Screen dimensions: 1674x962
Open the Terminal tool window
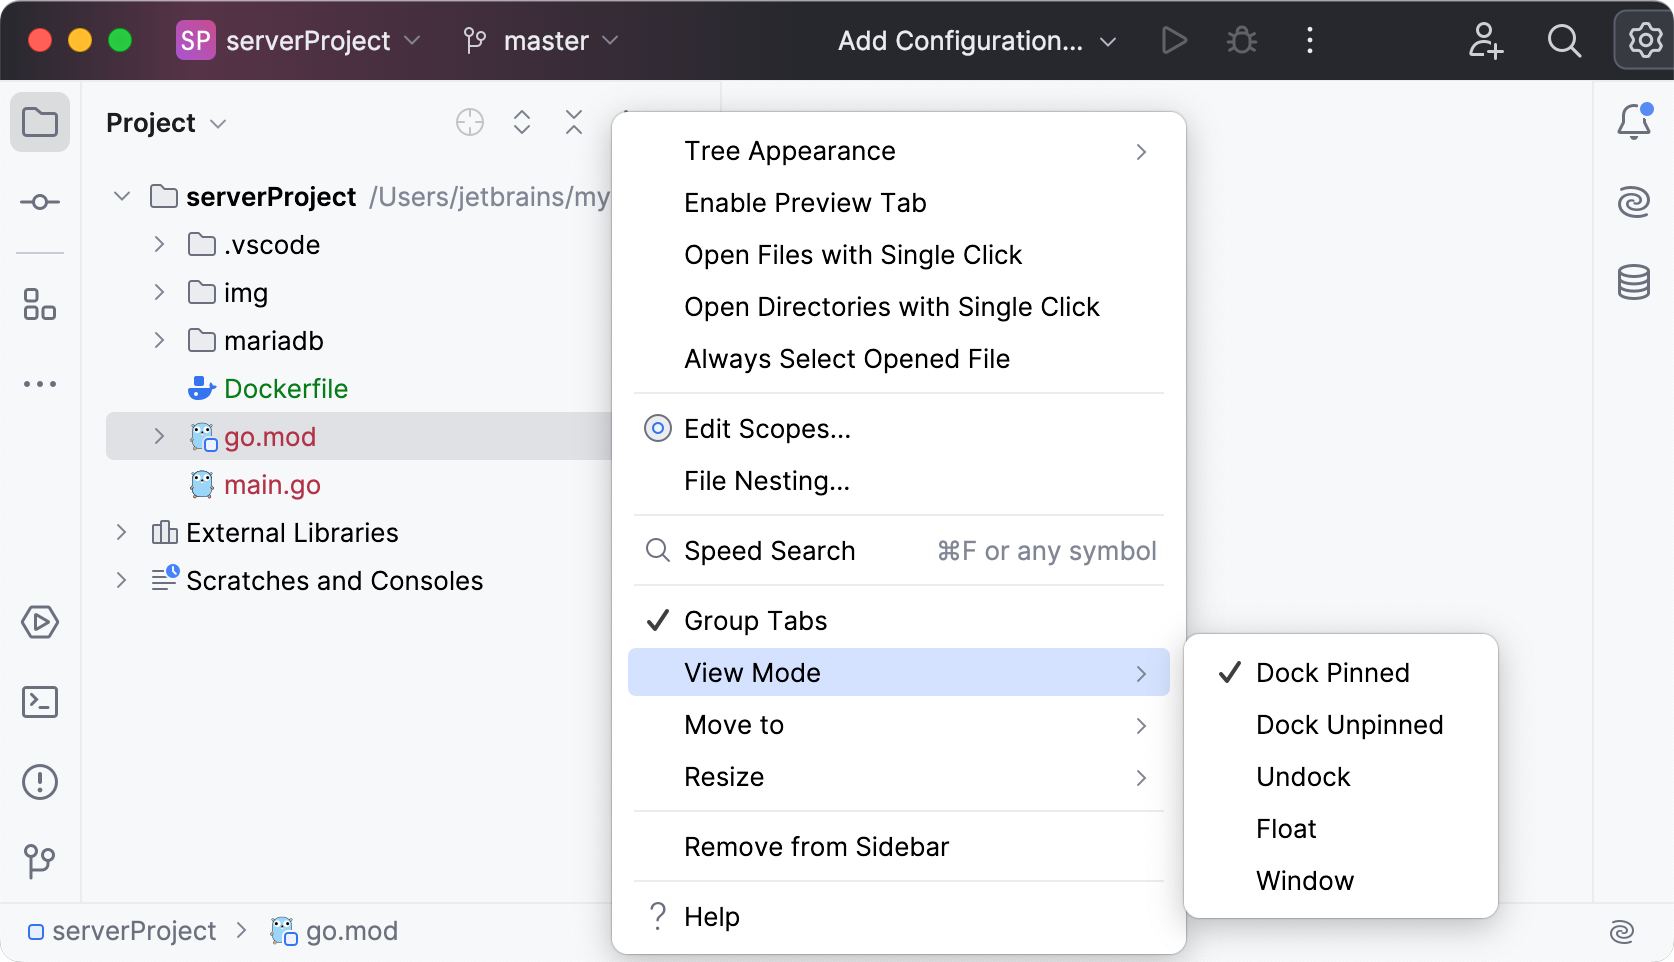point(40,702)
